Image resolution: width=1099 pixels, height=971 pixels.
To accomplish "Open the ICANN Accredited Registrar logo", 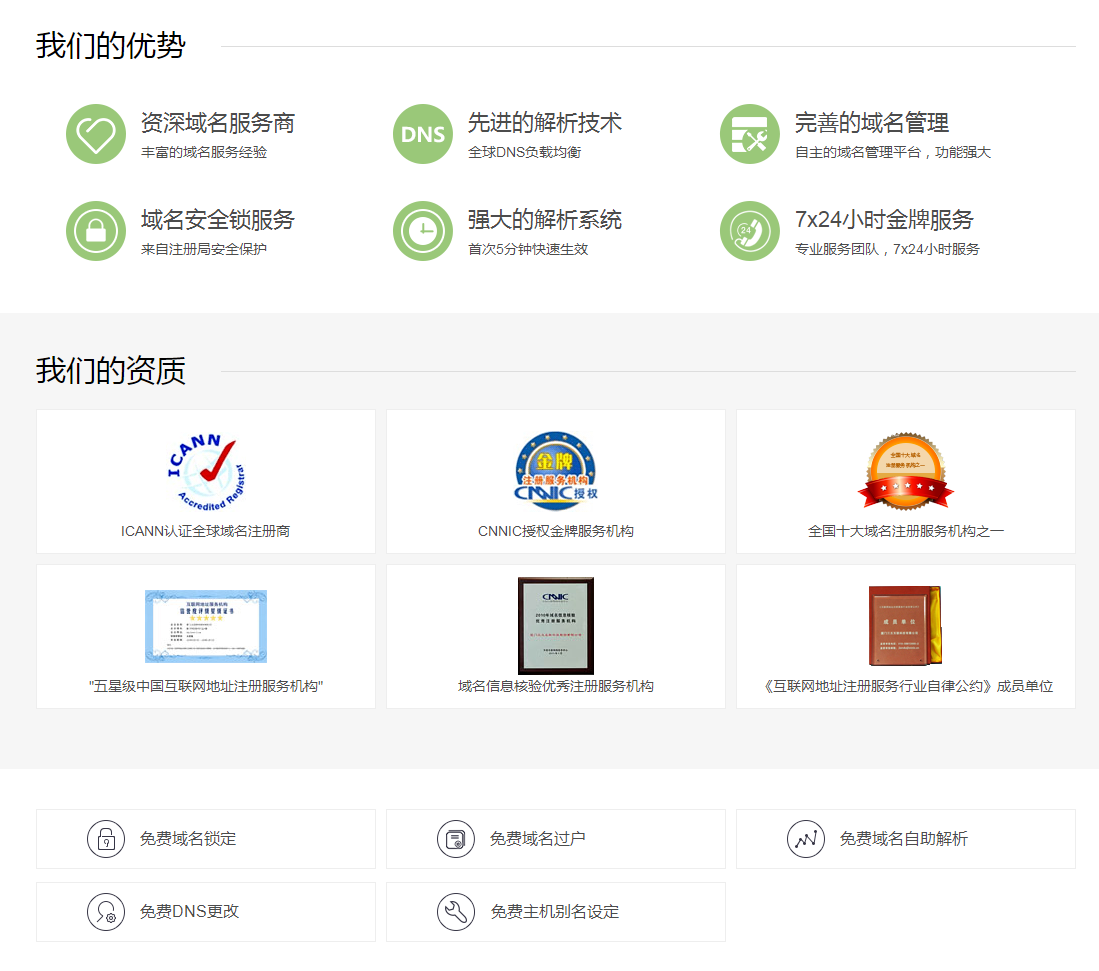I will click(206, 473).
